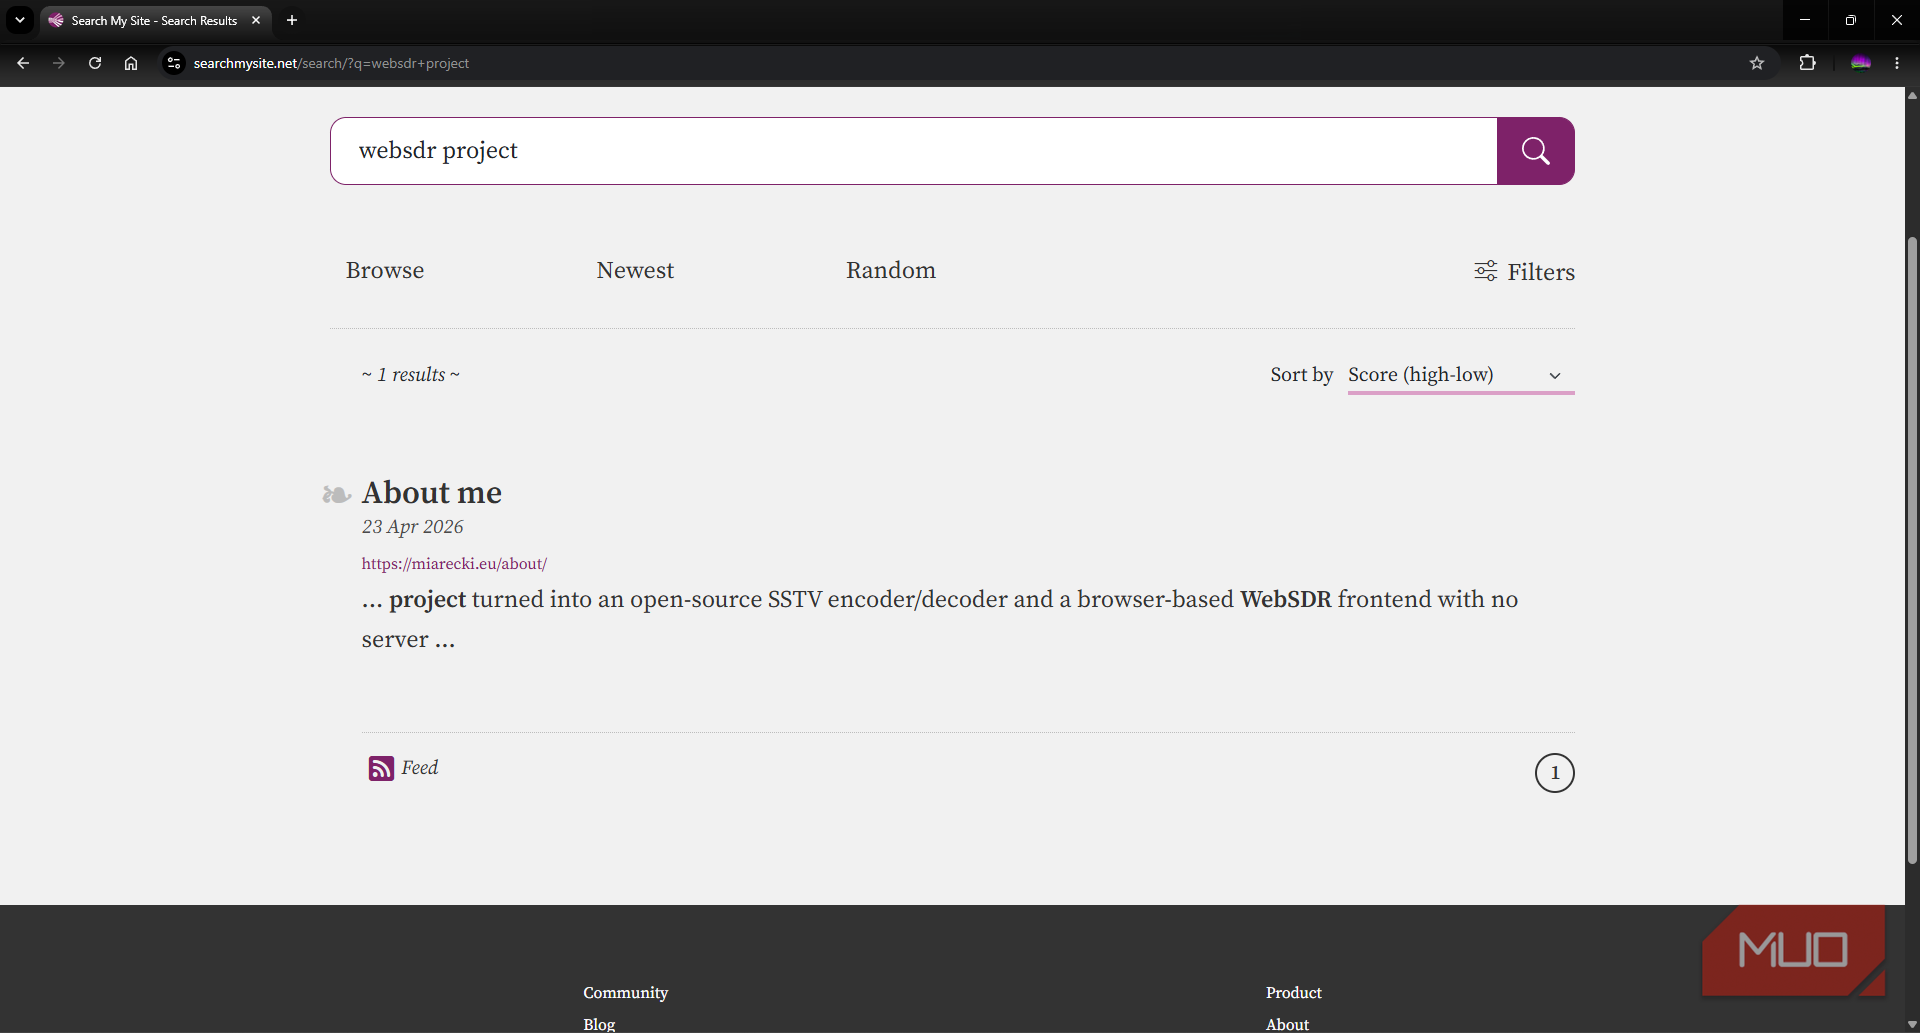The height and width of the screenshot is (1033, 1920).
Task: View site information icon in address bar
Action: (174, 63)
